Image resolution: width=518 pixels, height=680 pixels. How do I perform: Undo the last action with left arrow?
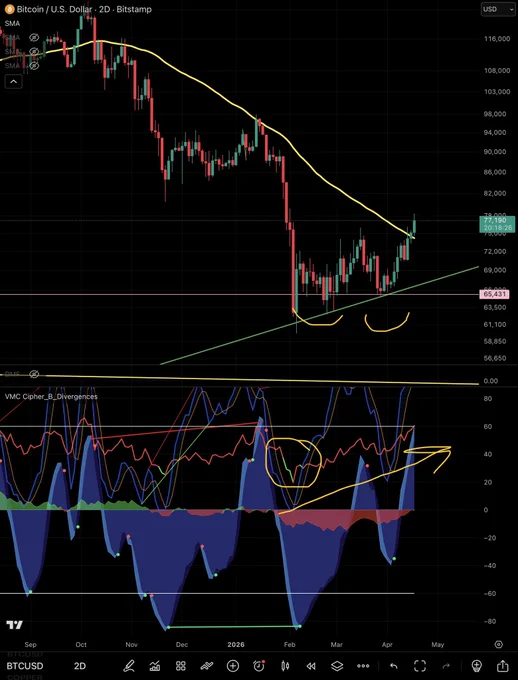[393, 666]
